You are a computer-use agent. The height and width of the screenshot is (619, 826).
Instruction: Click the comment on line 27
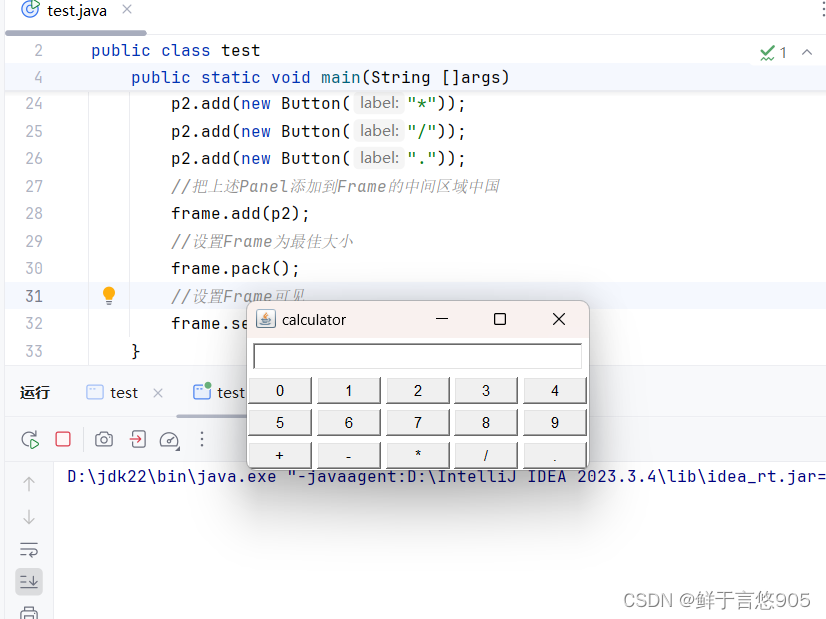(x=335, y=186)
